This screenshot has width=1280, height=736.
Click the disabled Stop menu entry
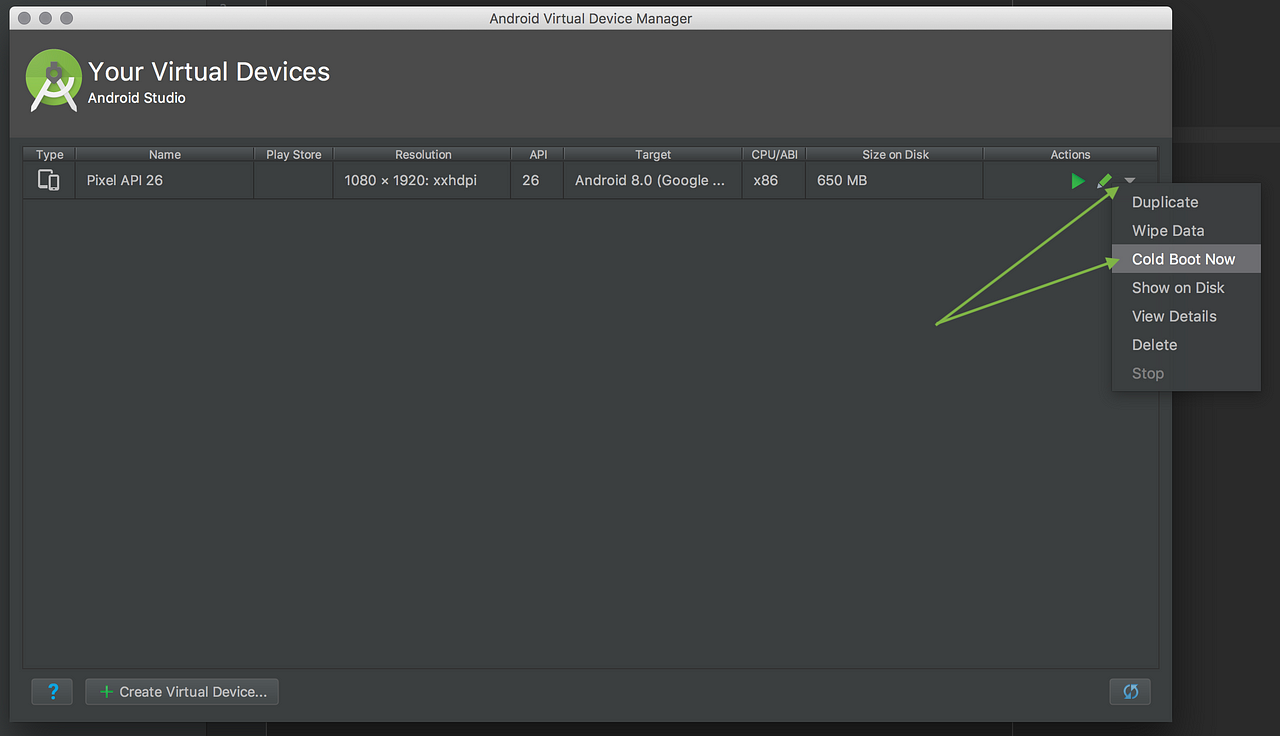click(1186, 373)
